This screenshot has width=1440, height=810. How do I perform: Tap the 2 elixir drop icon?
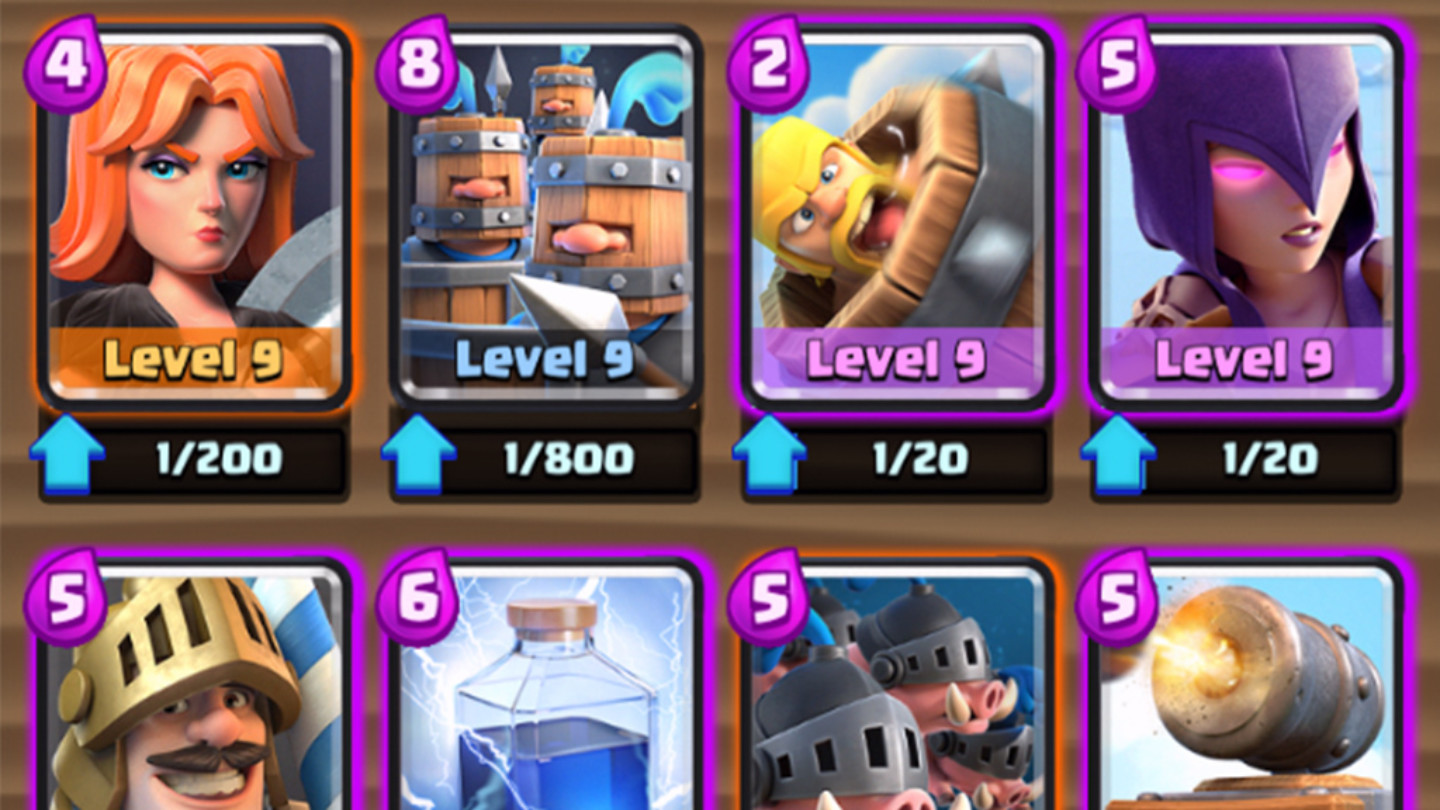click(x=767, y=62)
